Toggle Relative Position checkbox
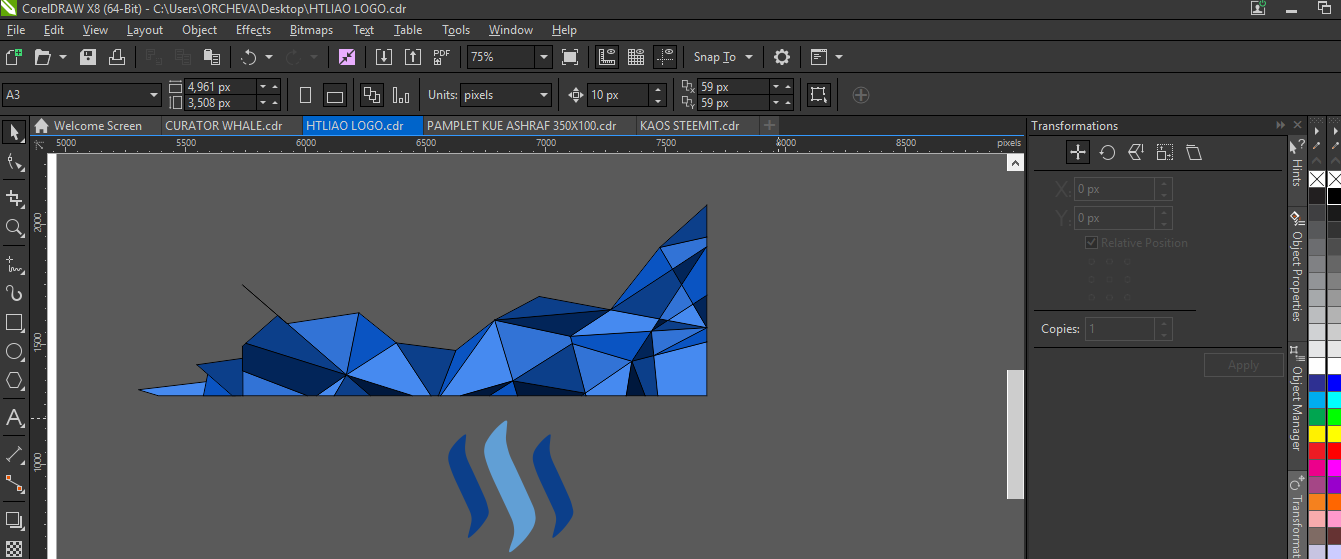 pyautogui.click(x=1092, y=243)
